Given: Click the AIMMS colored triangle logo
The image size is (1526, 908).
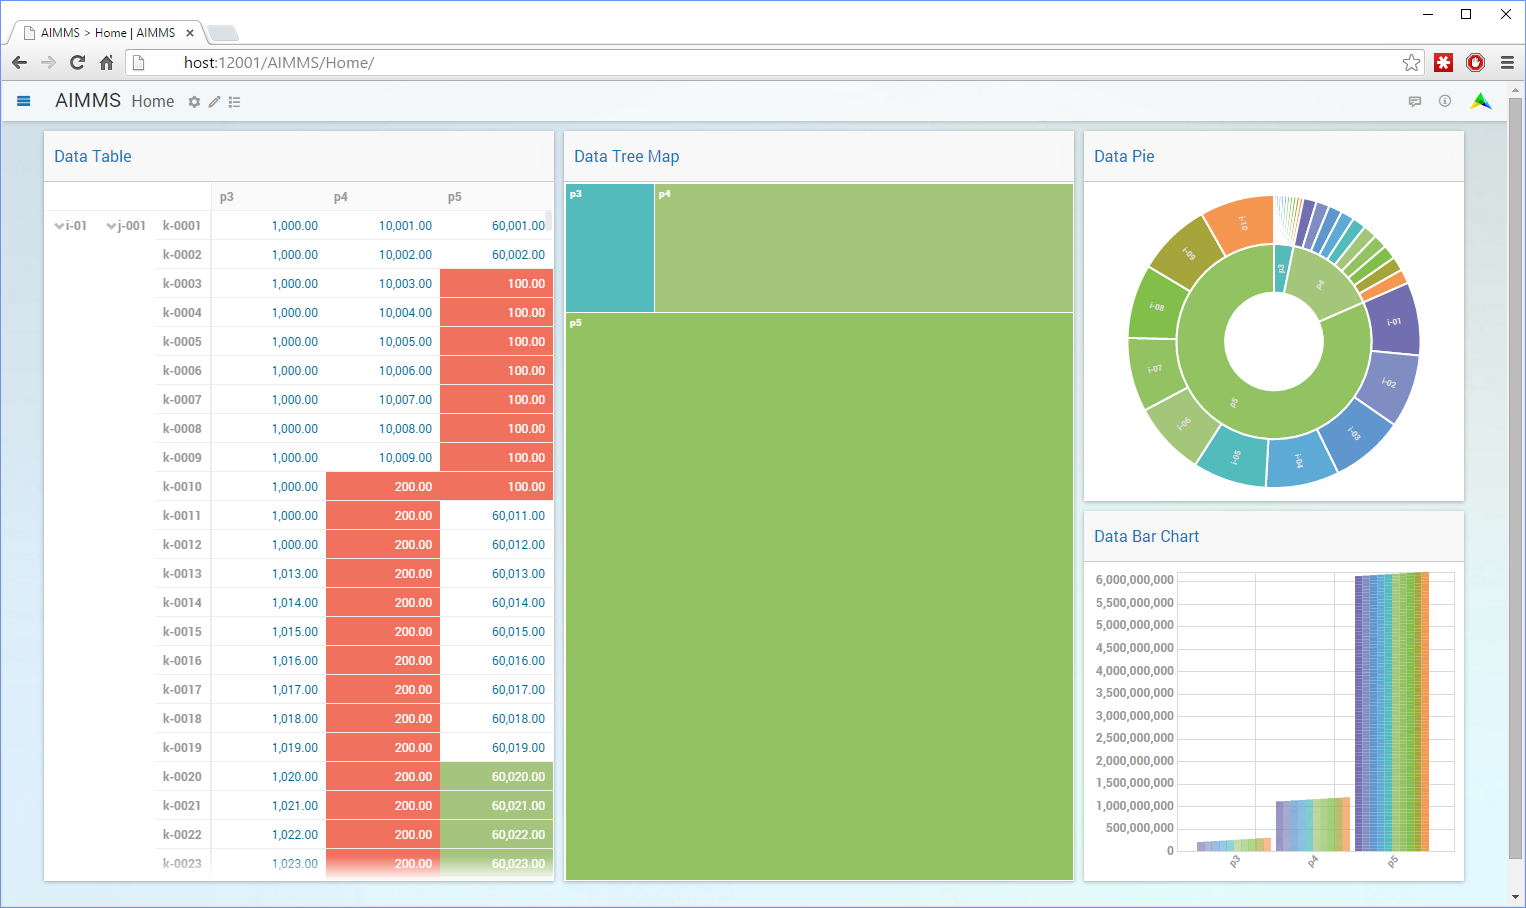Looking at the screenshot, I should click(1481, 101).
